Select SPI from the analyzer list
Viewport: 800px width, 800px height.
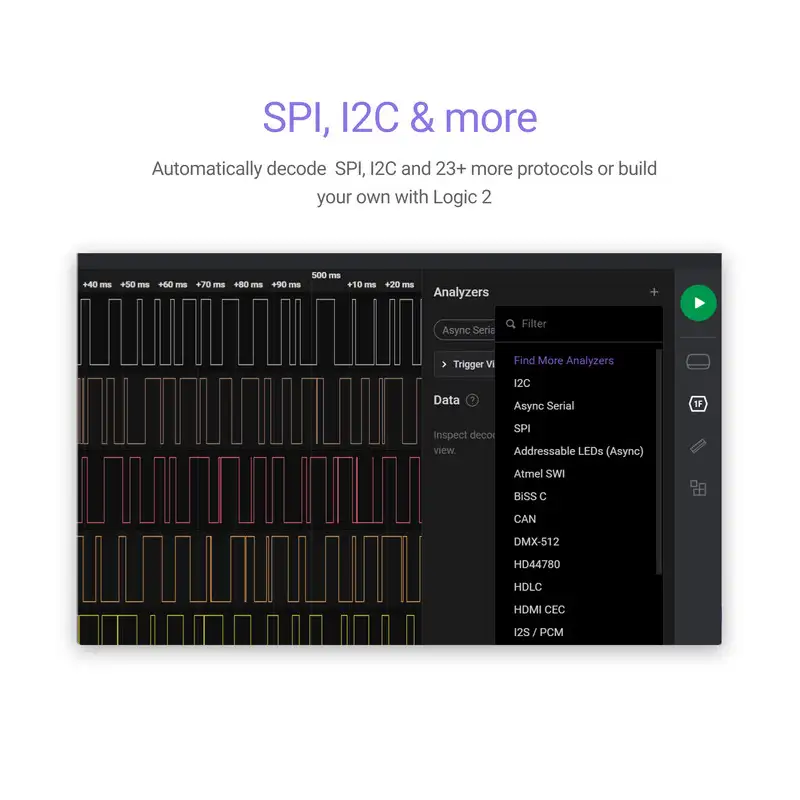(522, 429)
